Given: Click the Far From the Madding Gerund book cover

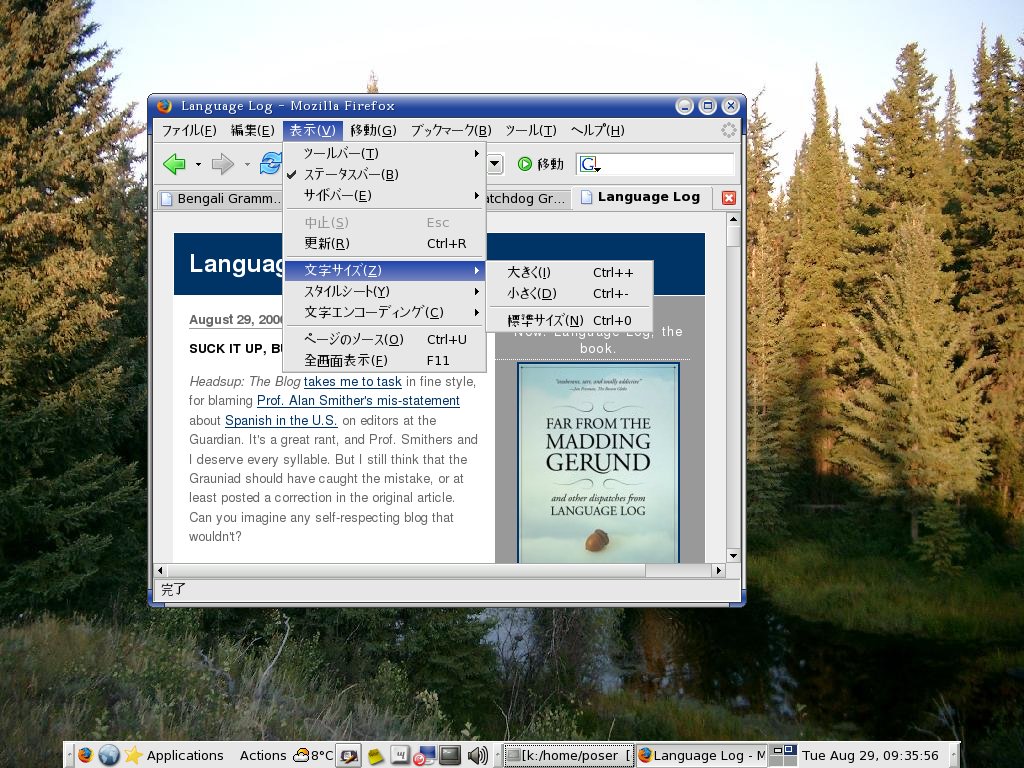Looking at the screenshot, I should 598,462.
